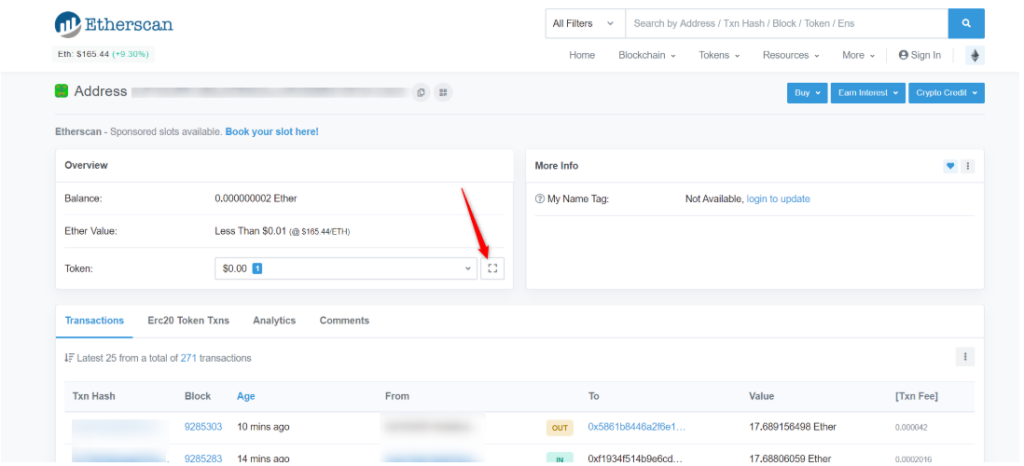The image size is (1024, 466).
Task: Expand the More menu
Action: coord(858,55)
